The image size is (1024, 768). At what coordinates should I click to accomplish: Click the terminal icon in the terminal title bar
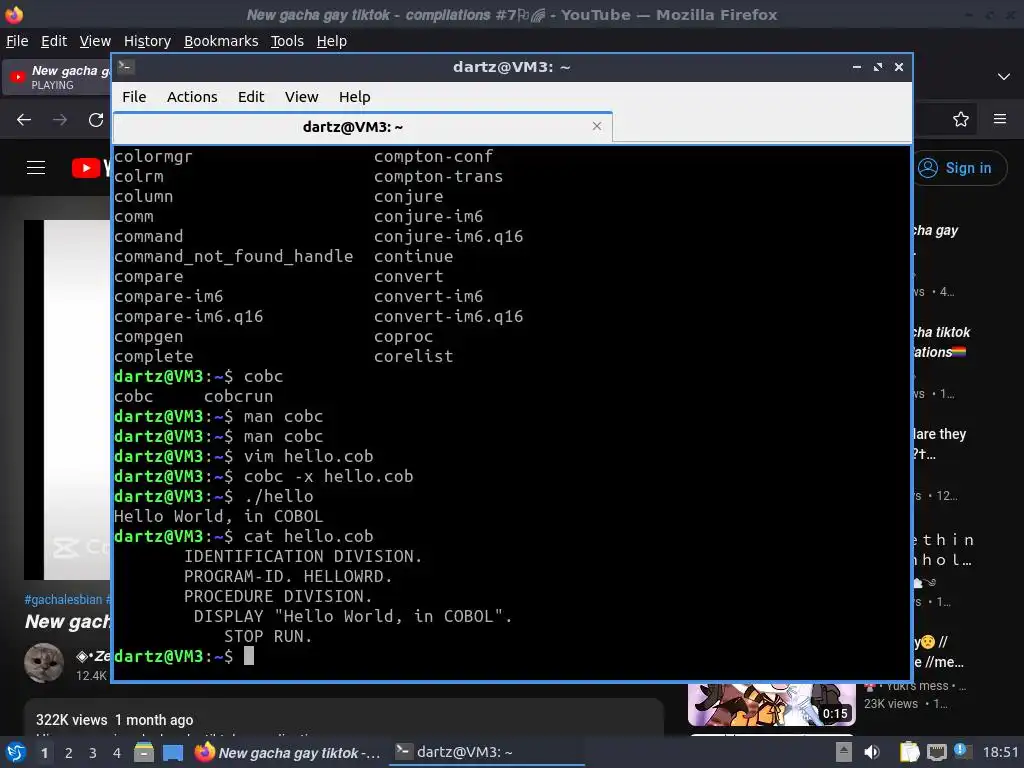(125, 67)
